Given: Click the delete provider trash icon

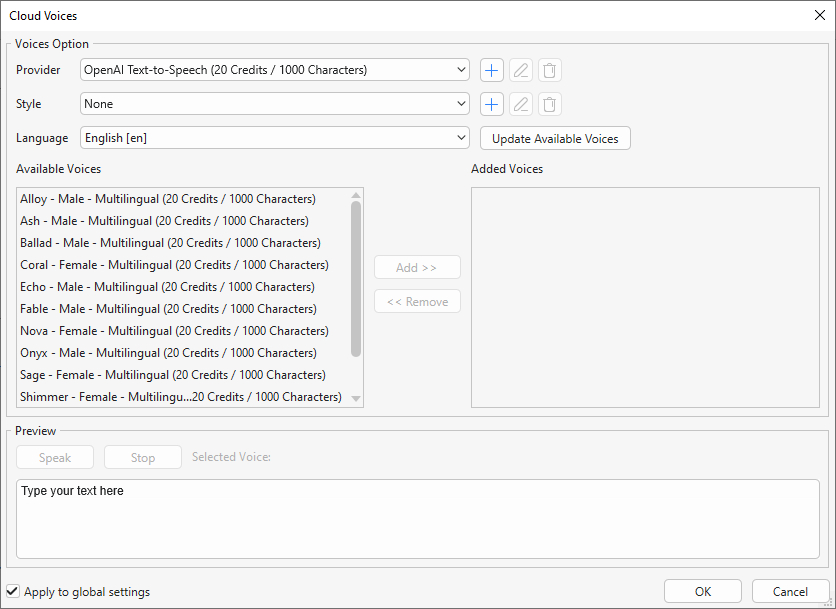Looking at the screenshot, I should click(x=549, y=70).
